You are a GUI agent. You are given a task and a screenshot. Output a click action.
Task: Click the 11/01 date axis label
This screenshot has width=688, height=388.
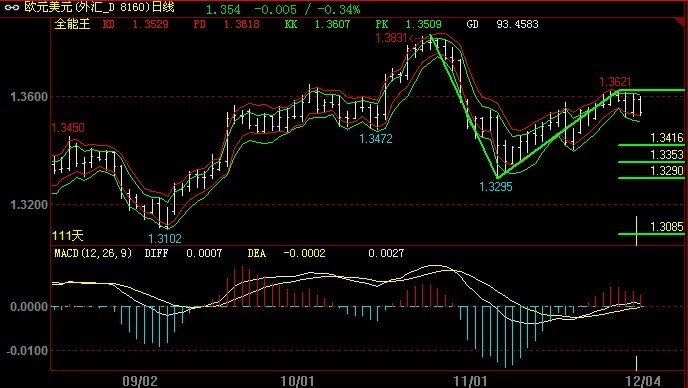[x=471, y=381]
